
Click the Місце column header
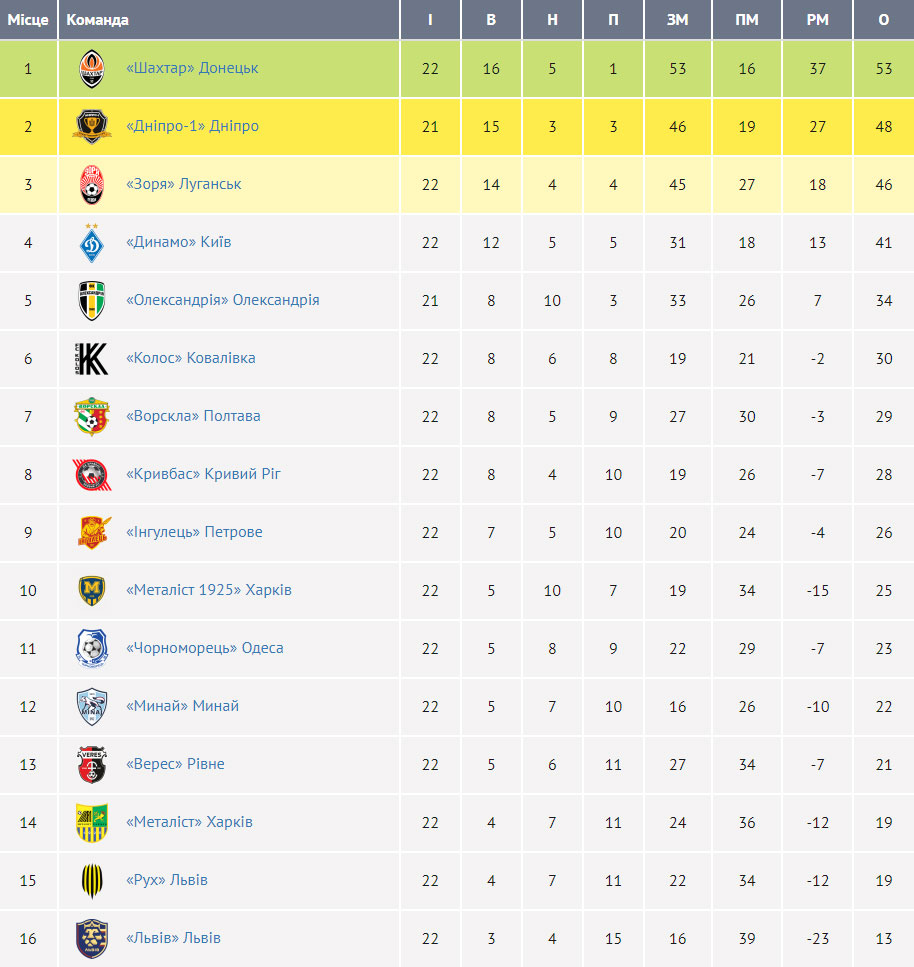pyautogui.click(x=28, y=20)
